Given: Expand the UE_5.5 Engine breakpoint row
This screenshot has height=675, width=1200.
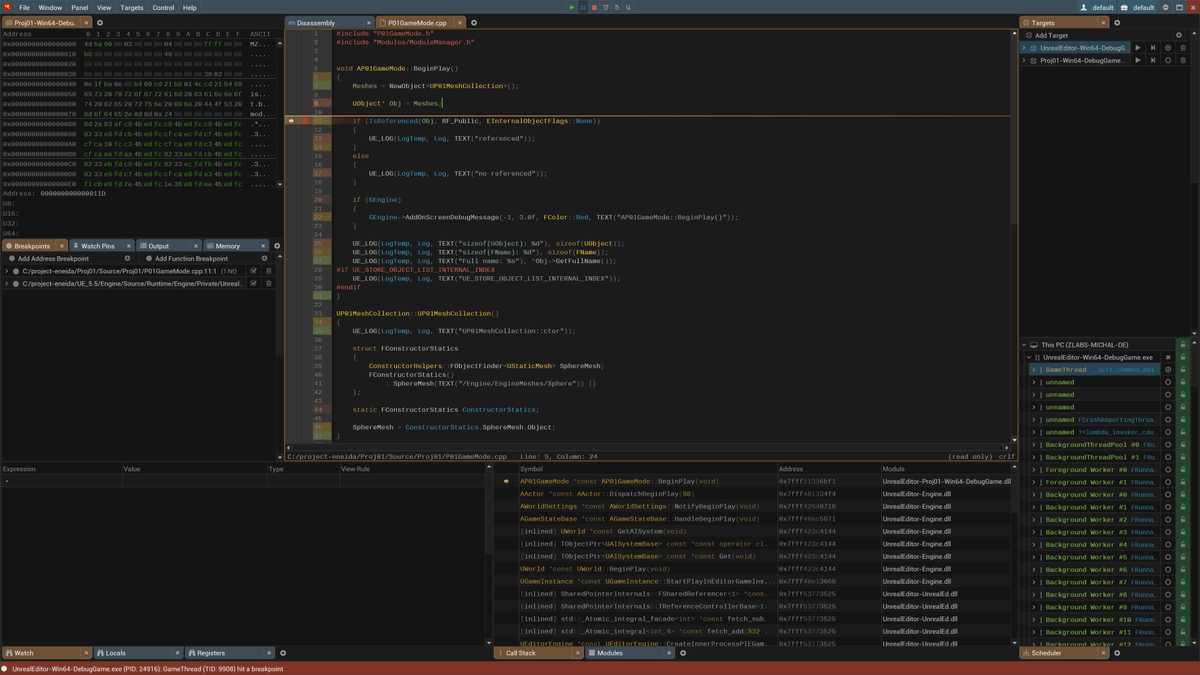Looking at the screenshot, I should [7, 283].
